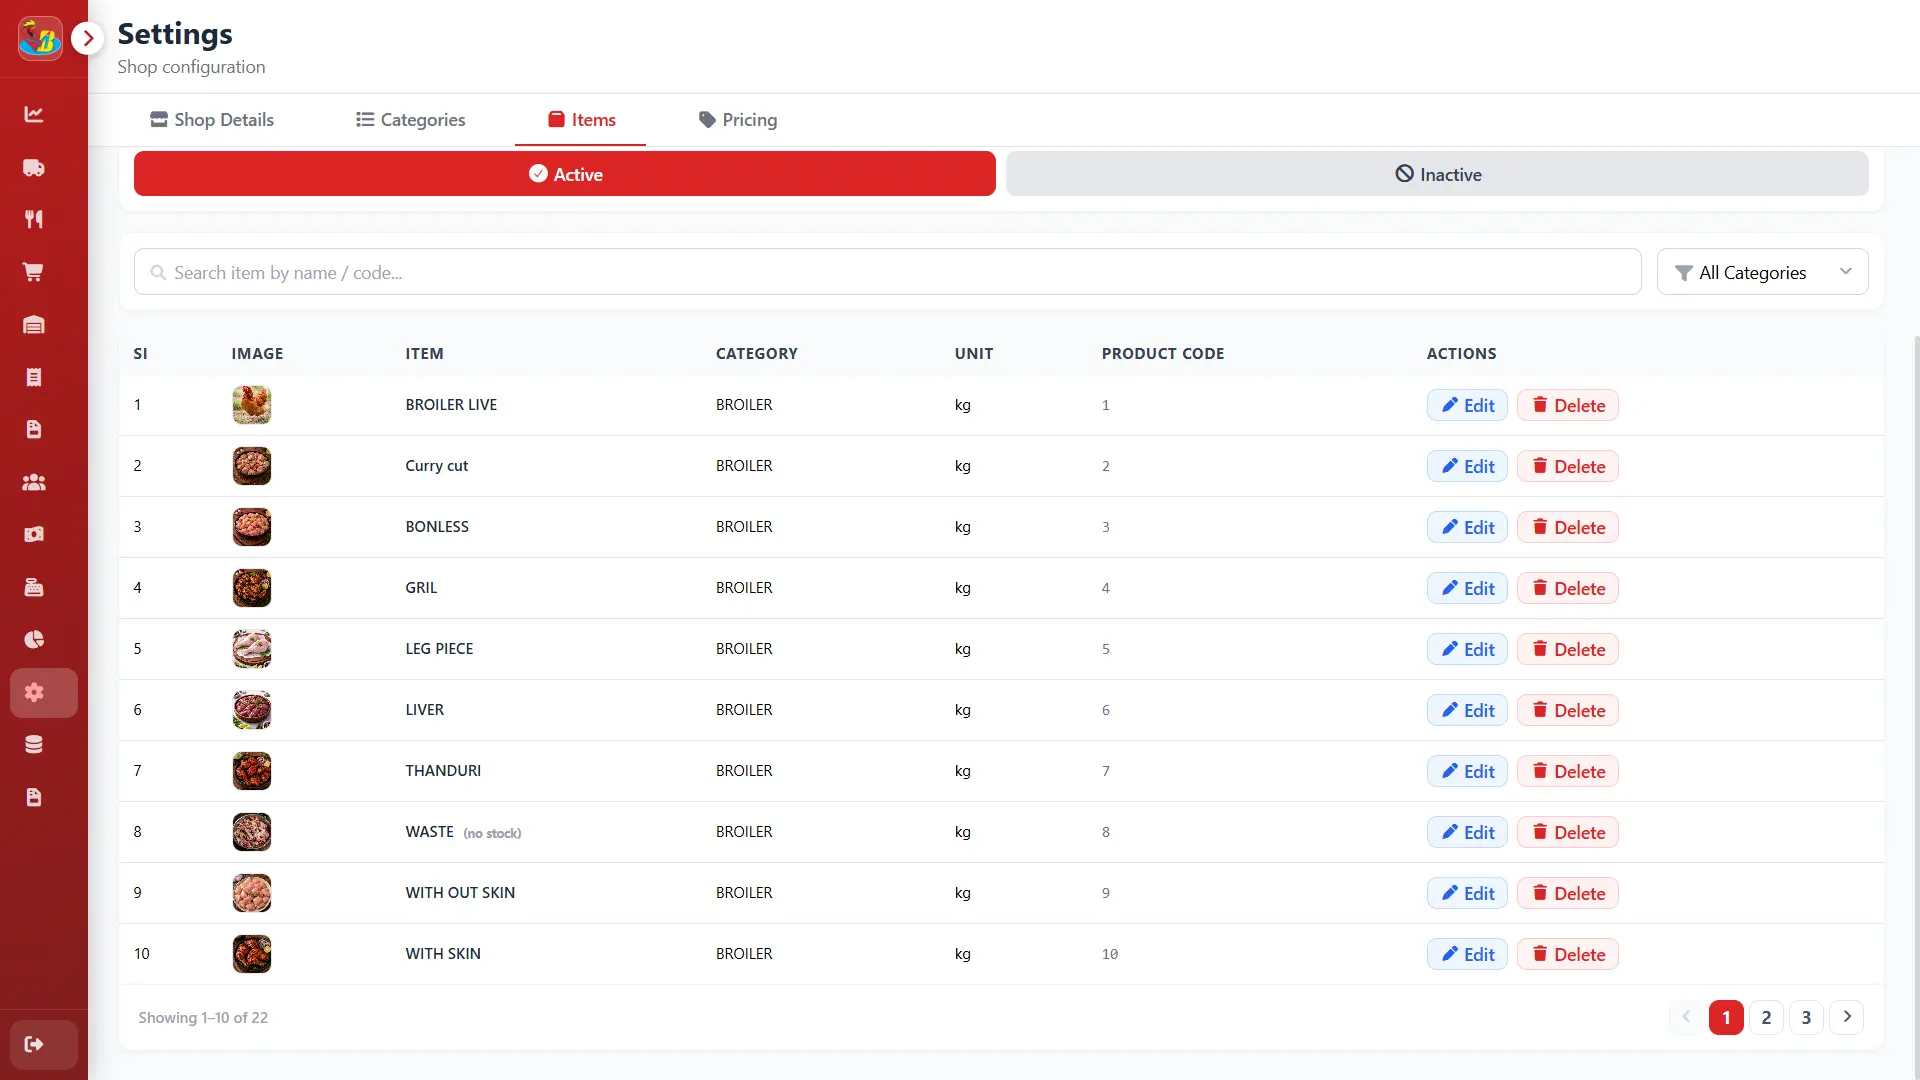The width and height of the screenshot is (1920, 1080).
Task: Open the receipt sidebar icon
Action: pos(34,377)
